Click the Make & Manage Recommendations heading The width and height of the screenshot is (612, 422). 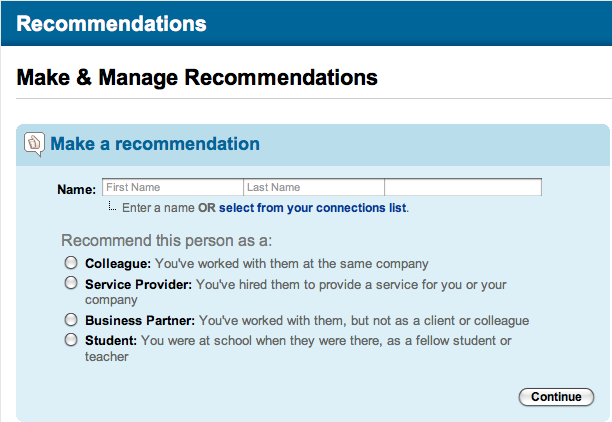(x=198, y=77)
